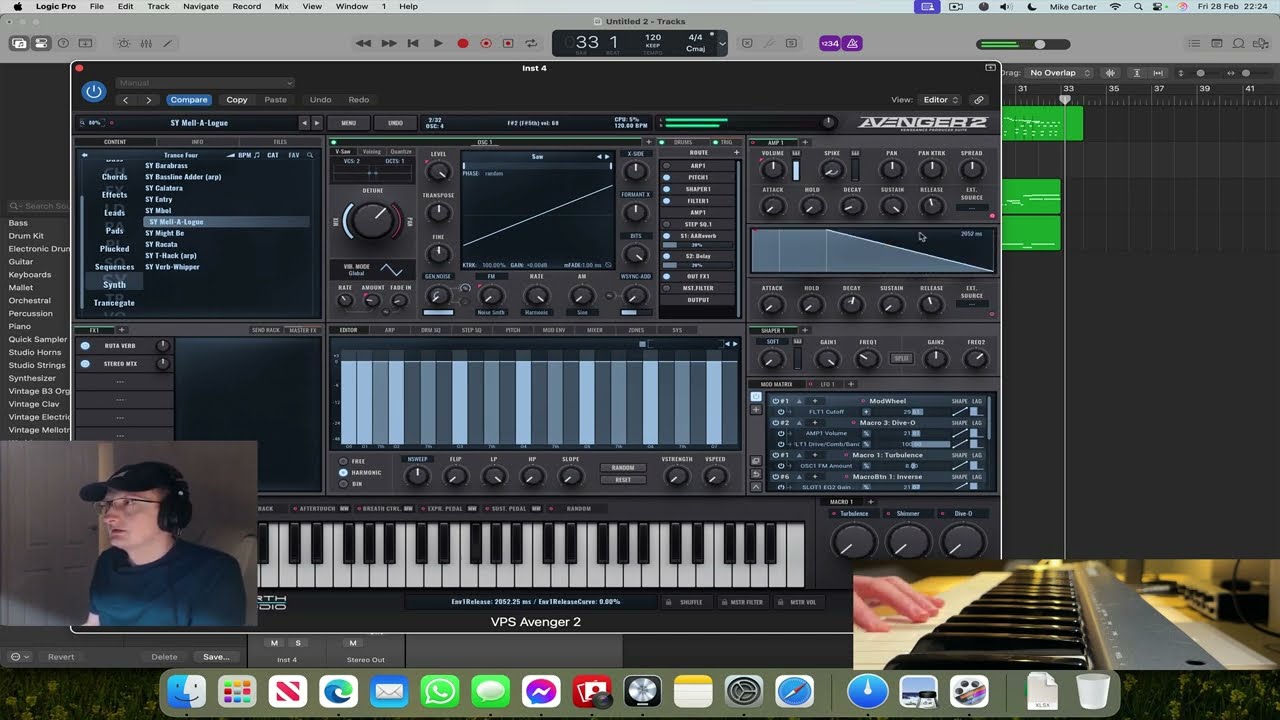Open the Noise Smth noise type selector
1280x720 pixels.
pyautogui.click(x=490, y=312)
